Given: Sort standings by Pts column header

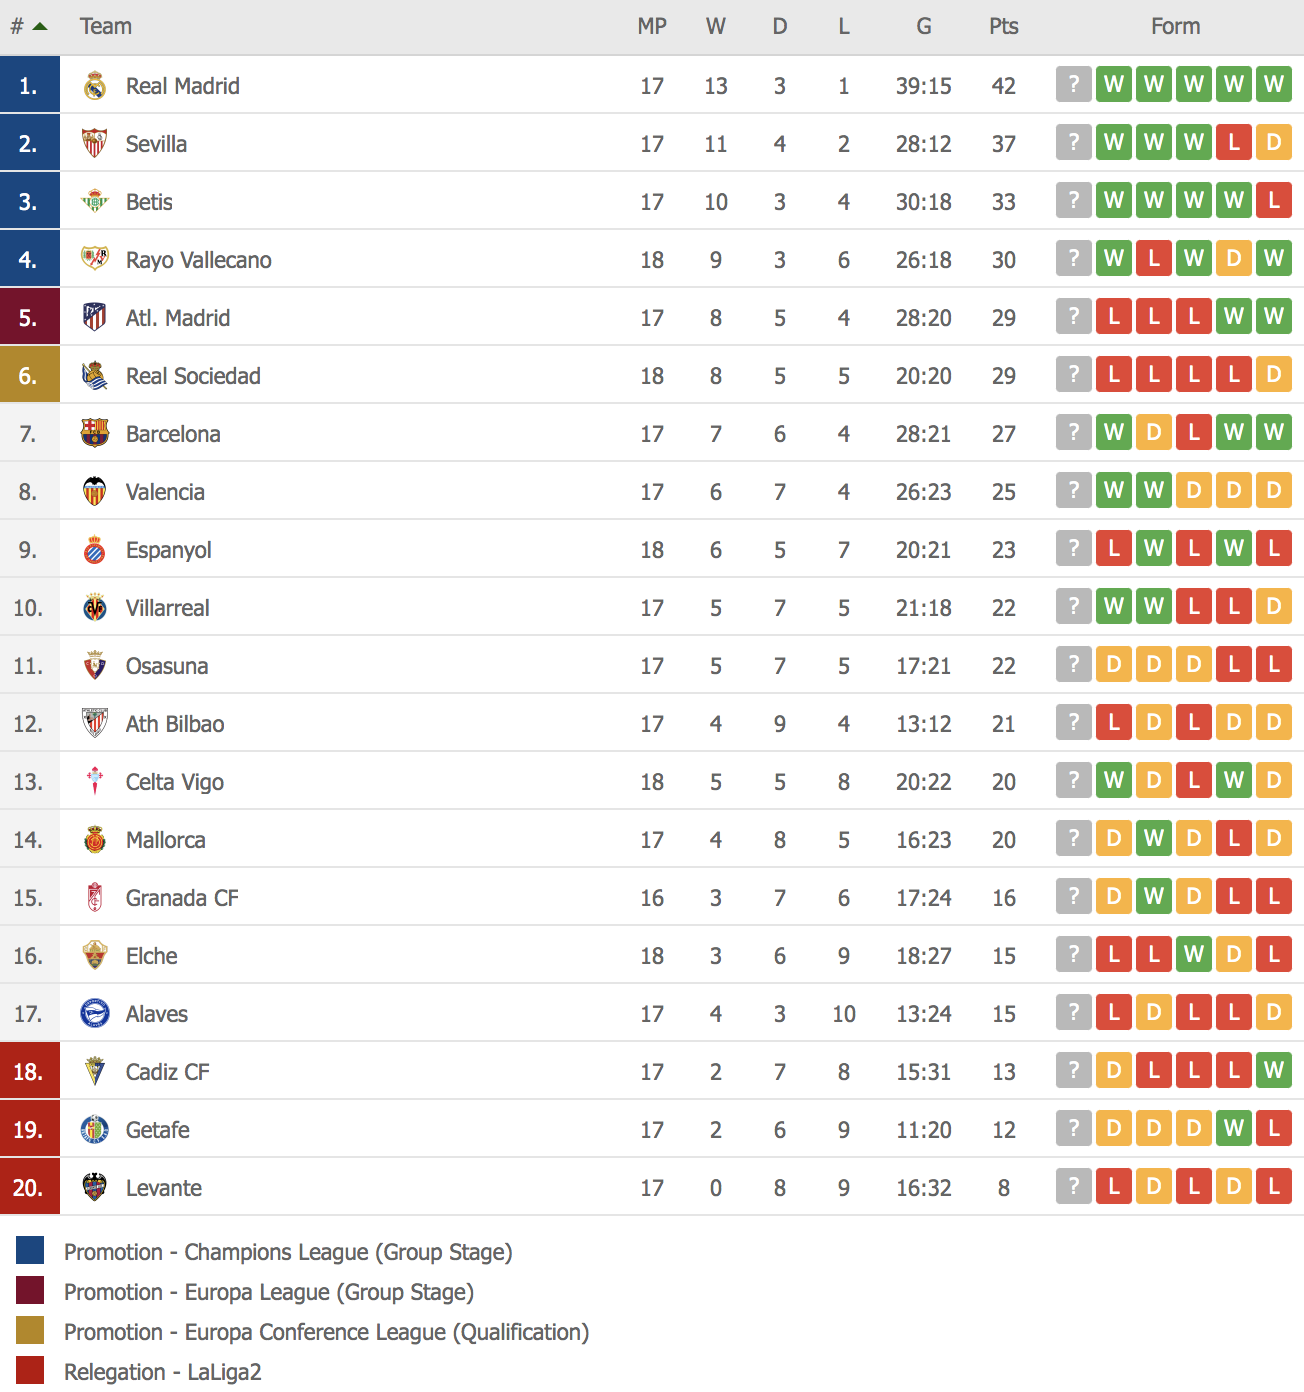Looking at the screenshot, I should (1003, 27).
